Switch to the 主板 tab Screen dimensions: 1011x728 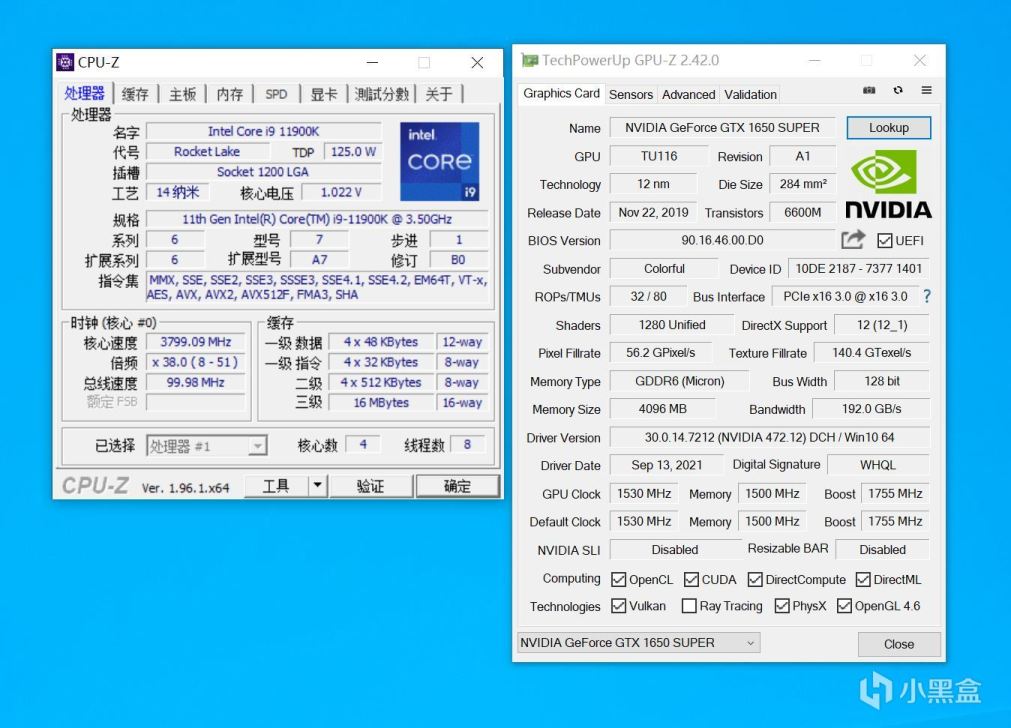tap(182, 94)
